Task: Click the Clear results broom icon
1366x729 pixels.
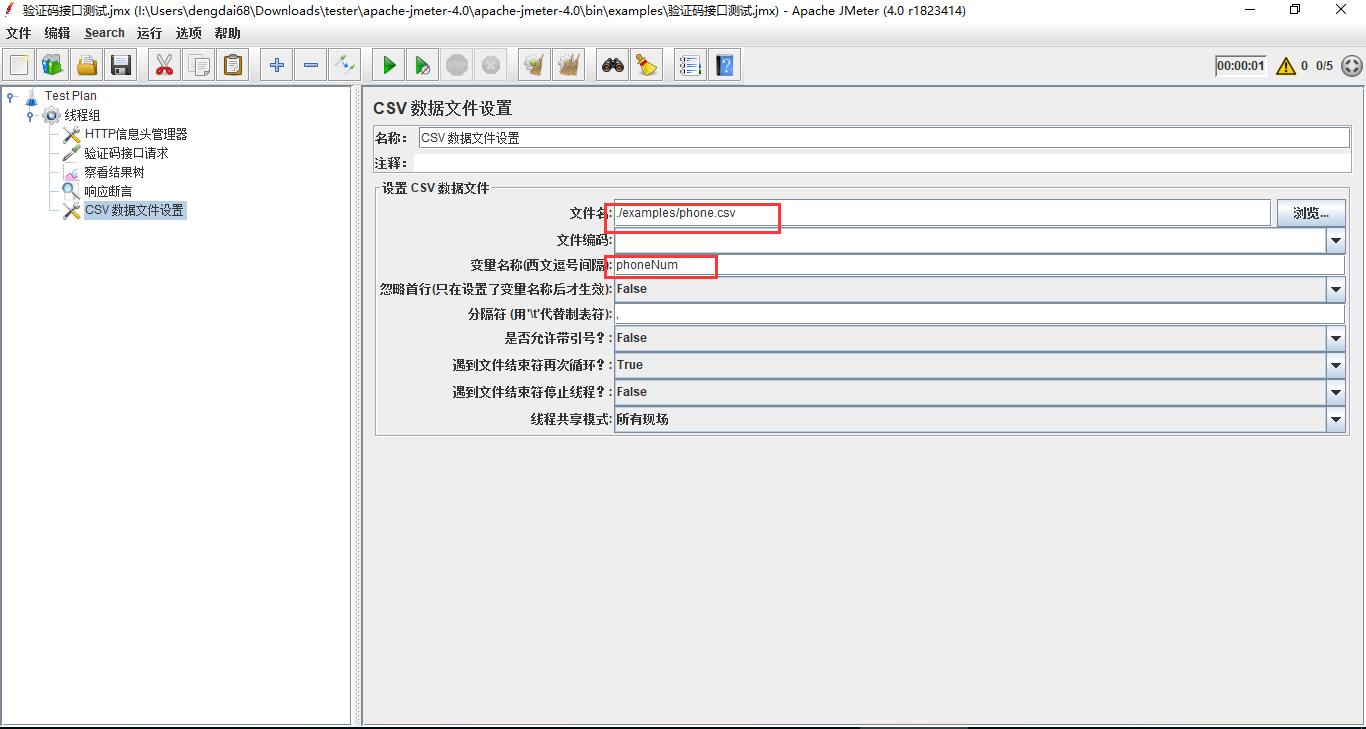Action: coord(535,66)
